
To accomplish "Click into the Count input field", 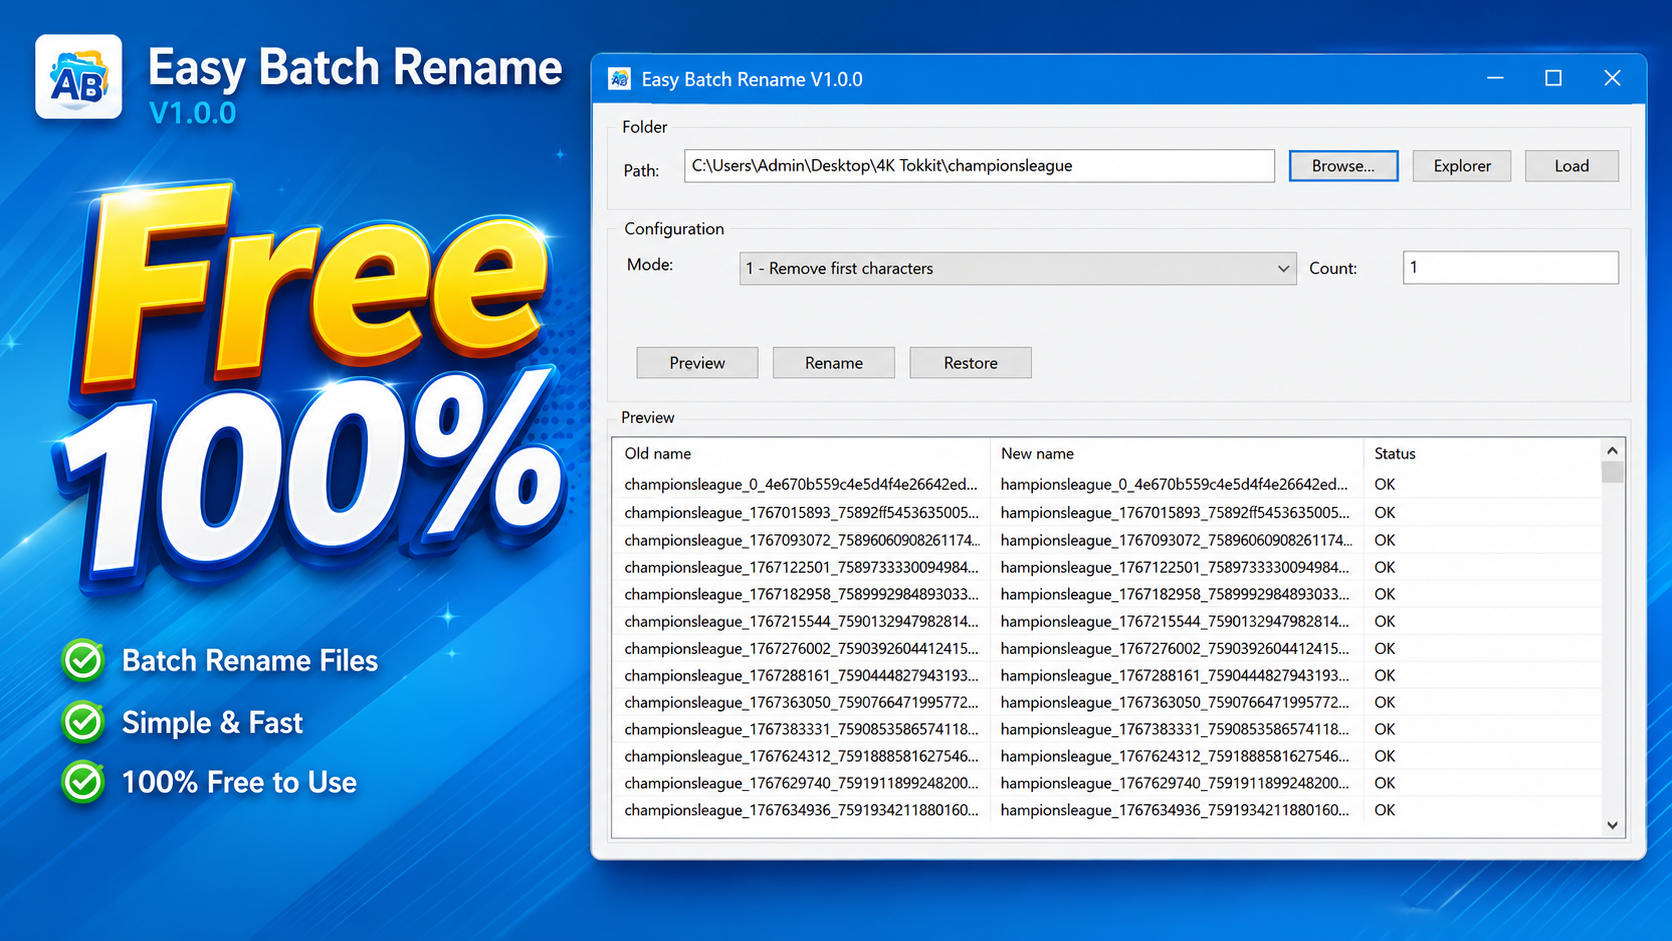I will click(1510, 267).
